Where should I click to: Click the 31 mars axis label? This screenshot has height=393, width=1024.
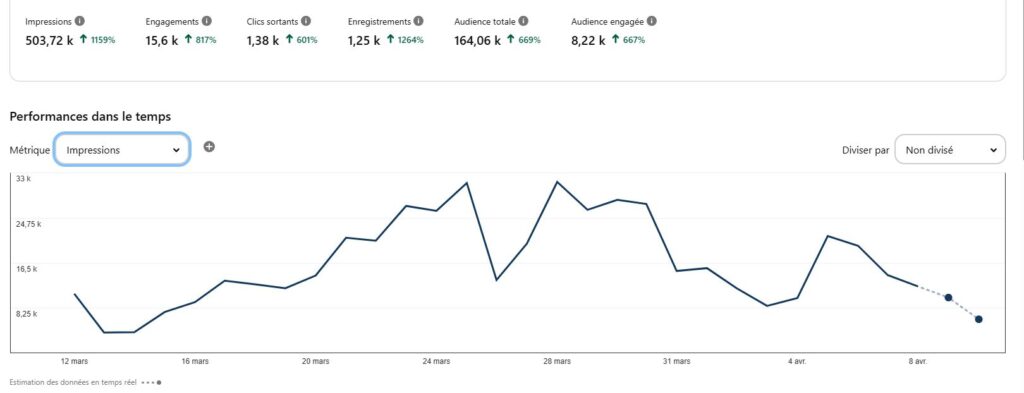[x=677, y=361]
